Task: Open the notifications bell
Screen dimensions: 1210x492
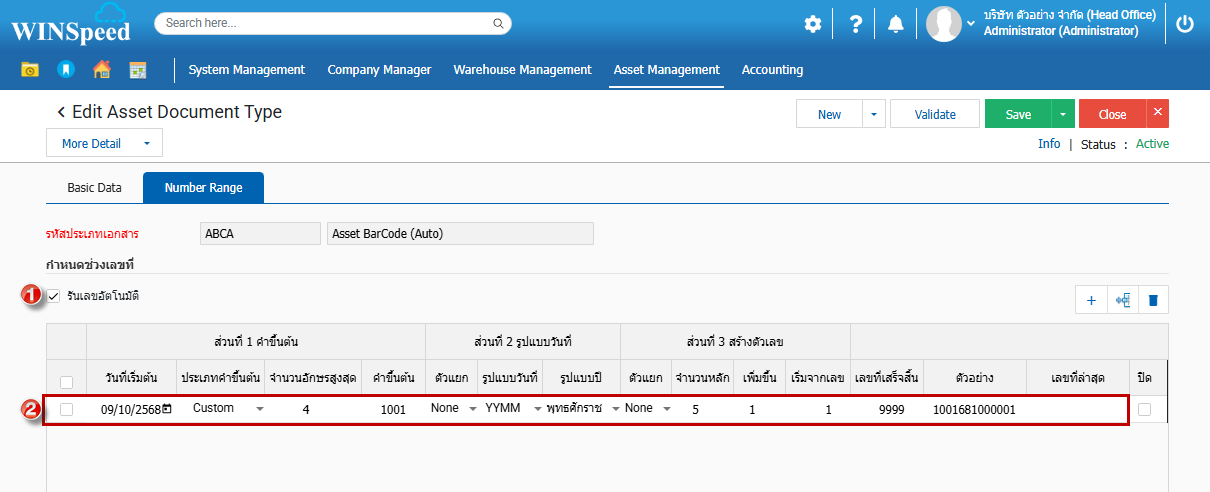Action: (x=896, y=24)
